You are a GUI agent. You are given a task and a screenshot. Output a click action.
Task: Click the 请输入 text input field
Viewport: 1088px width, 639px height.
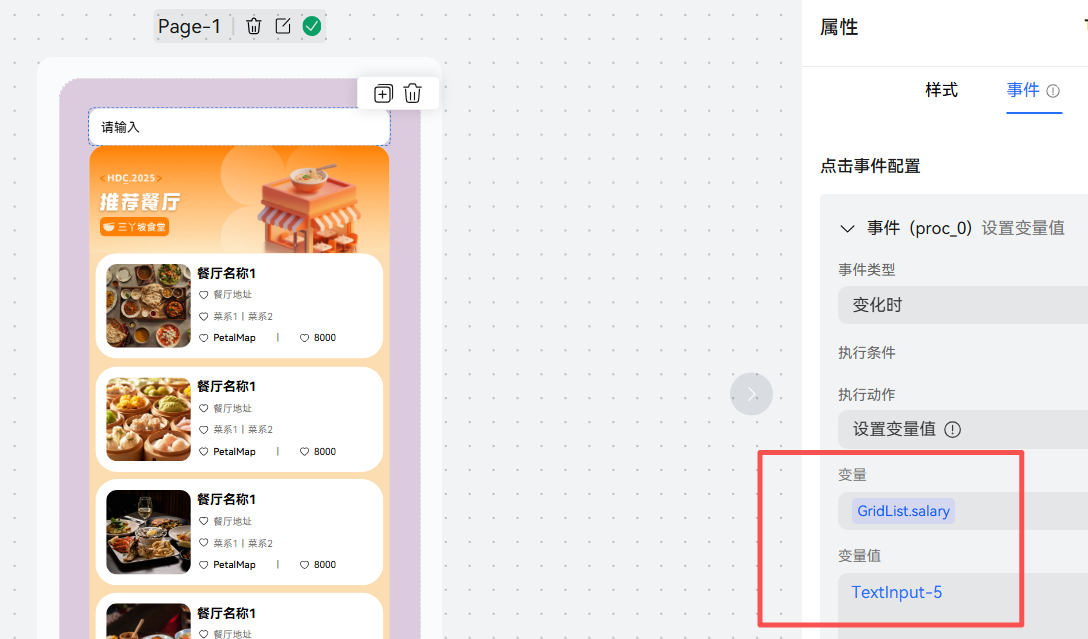(x=239, y=127)
